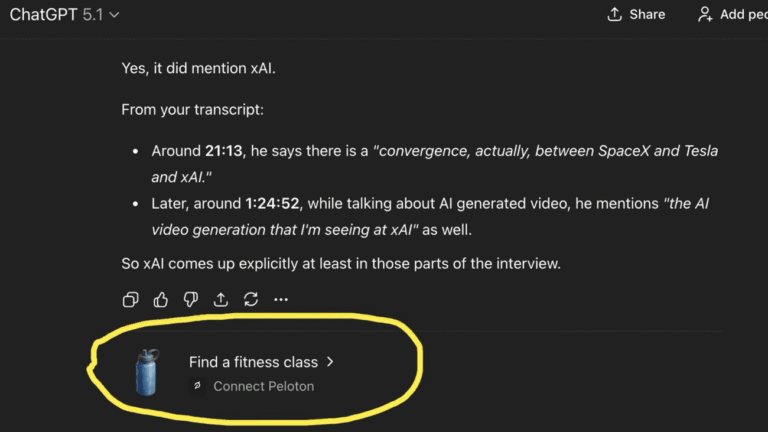This screenshot has height=432, width=768.
Task: Click the Add people icon in header
Action: point(705,14)
